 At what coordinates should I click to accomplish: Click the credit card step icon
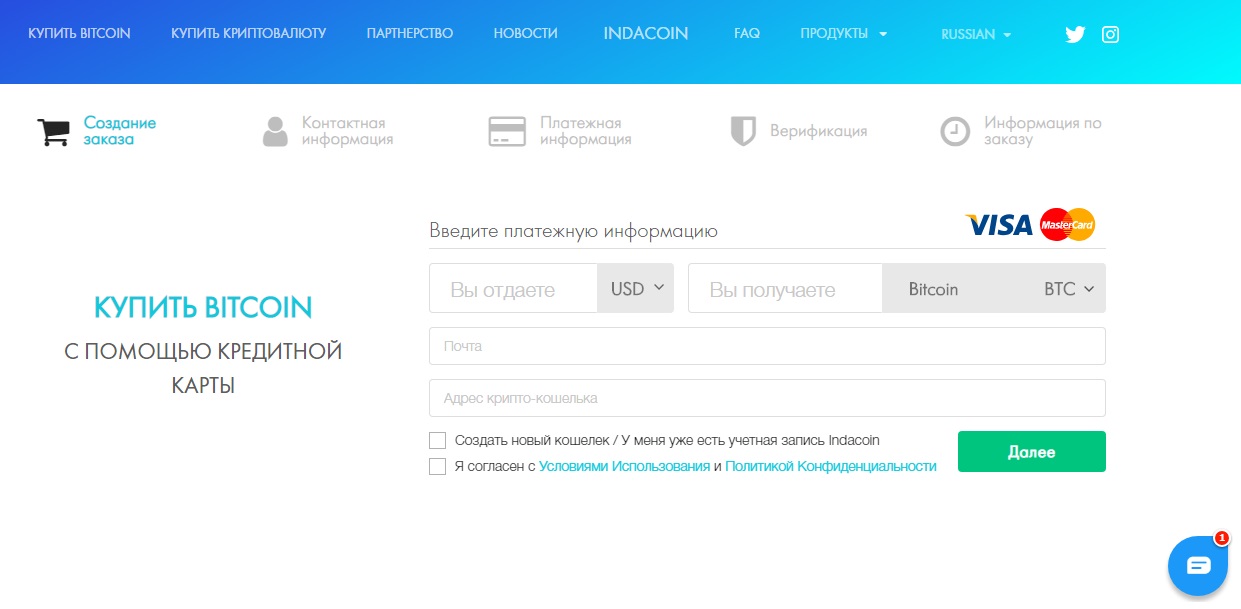coord(507,132)
